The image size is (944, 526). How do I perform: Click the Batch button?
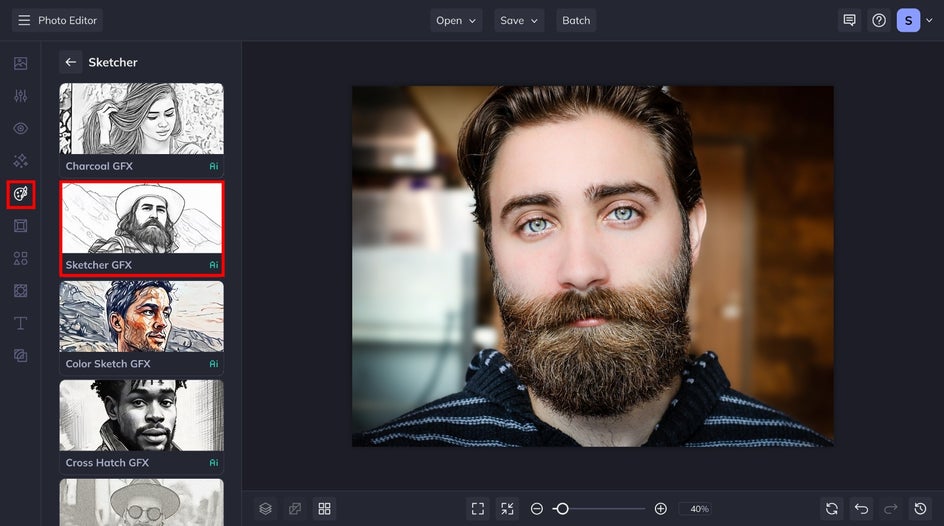click(x=576, y=20)
